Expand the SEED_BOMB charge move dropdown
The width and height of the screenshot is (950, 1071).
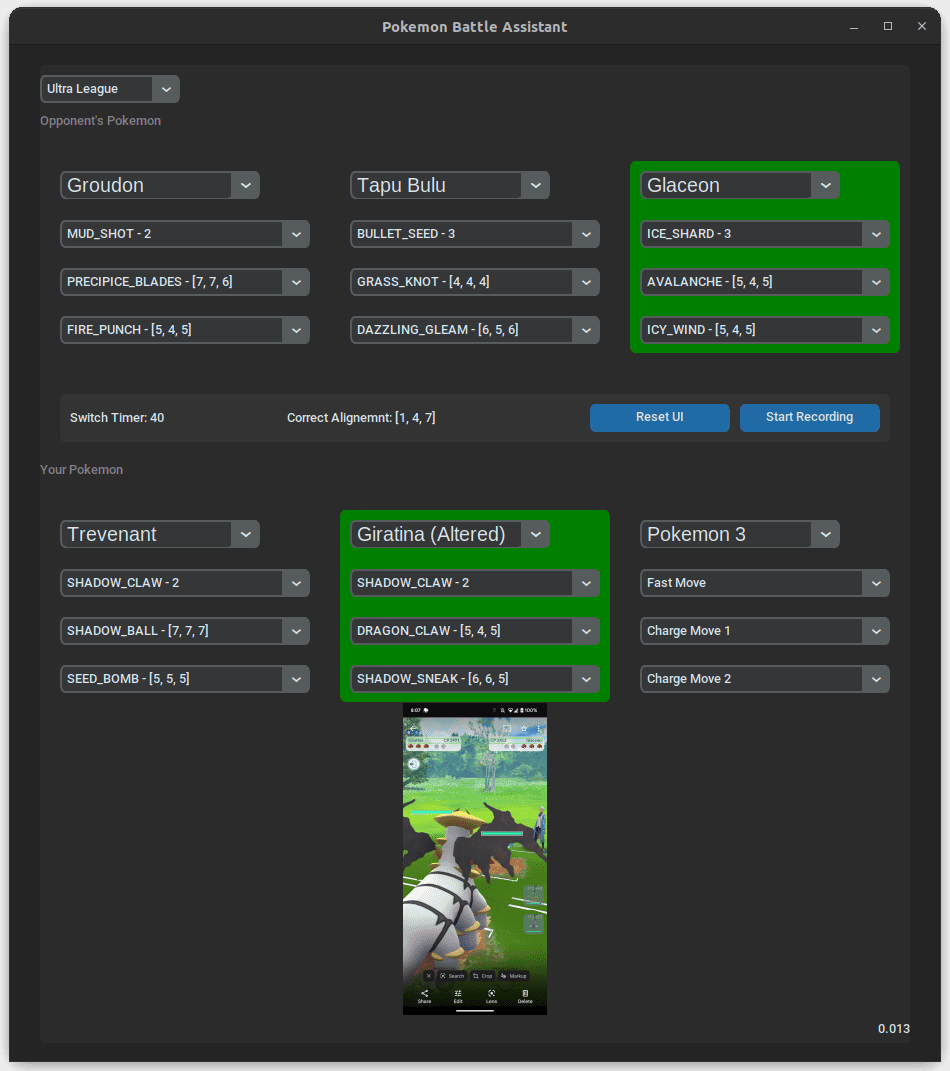tap(184, 679)
